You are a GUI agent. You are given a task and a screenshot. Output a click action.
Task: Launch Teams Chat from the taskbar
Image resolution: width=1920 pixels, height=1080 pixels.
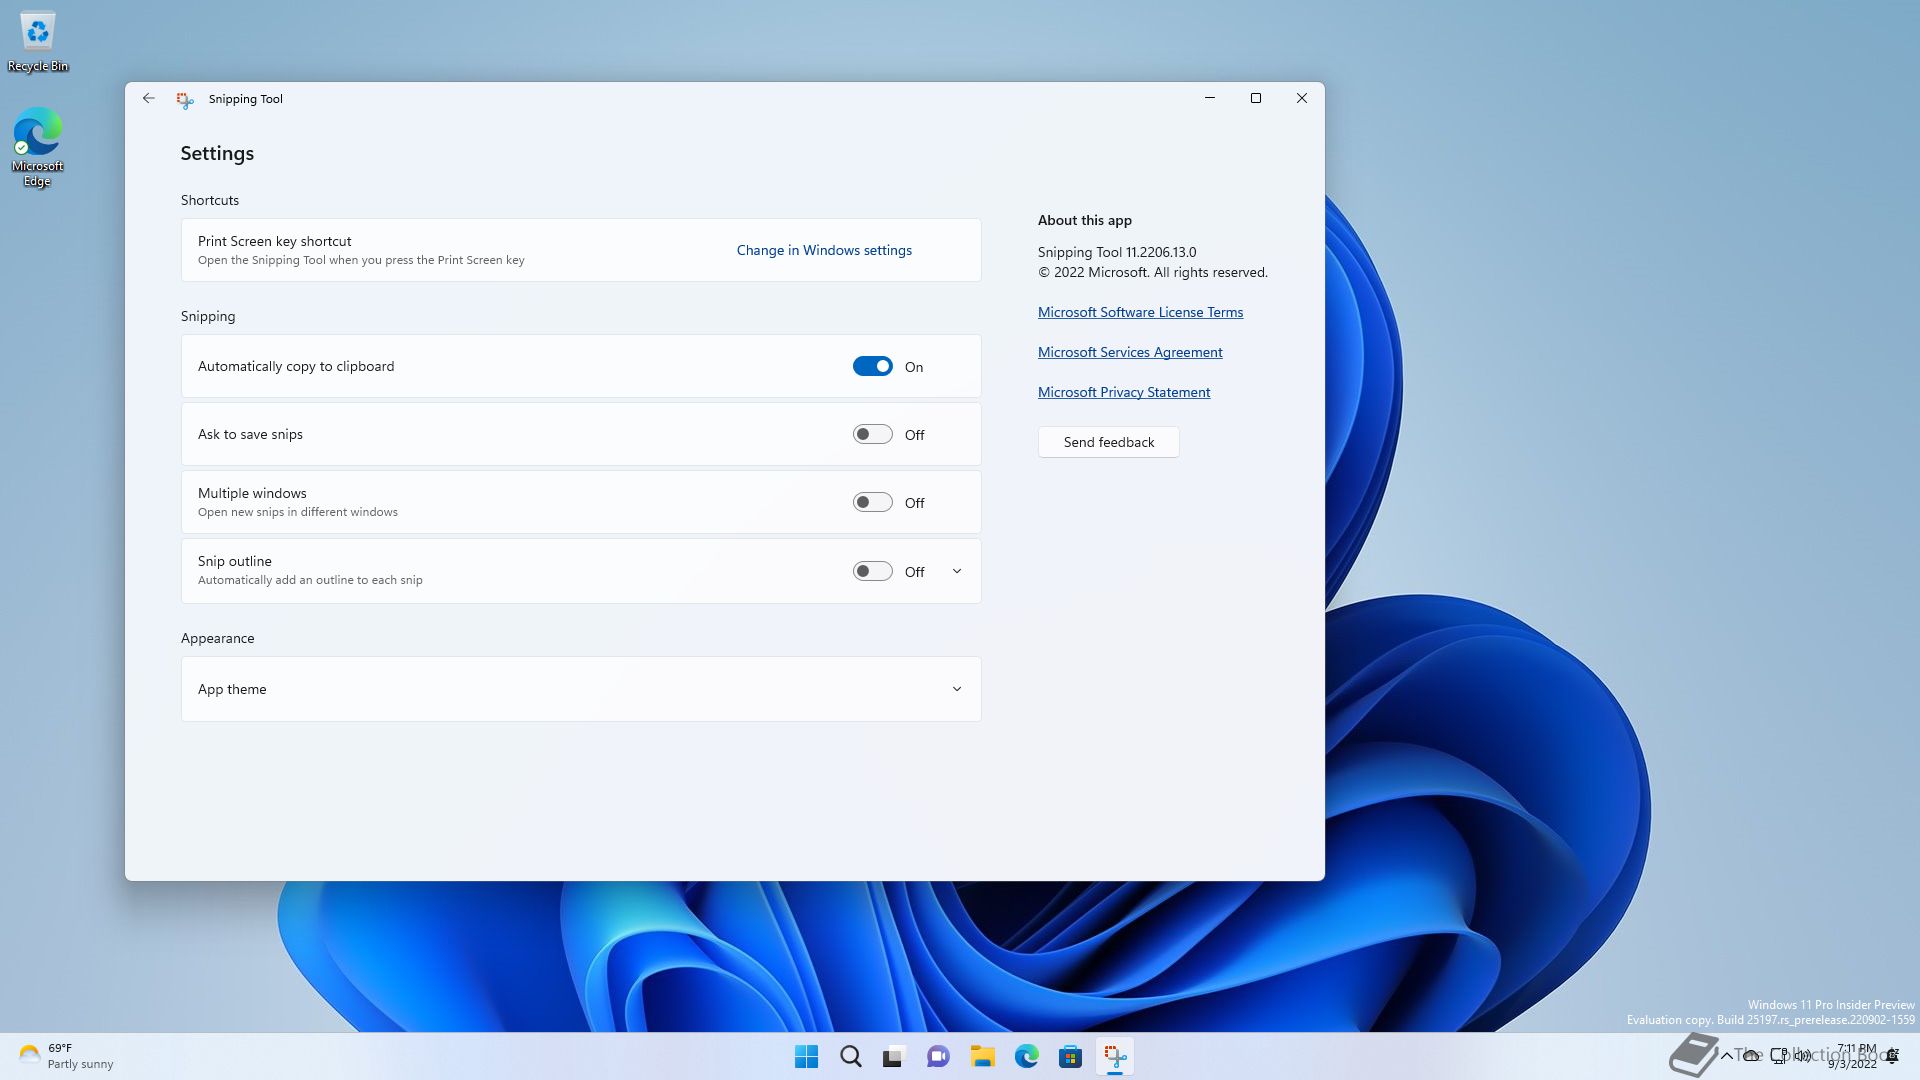pyautogui.click(x=938, y=1056)
